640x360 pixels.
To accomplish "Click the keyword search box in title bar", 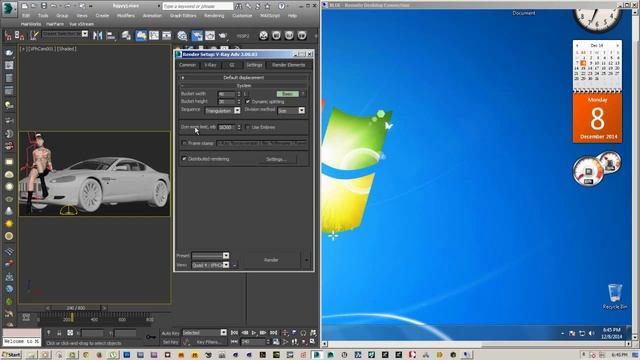I will coord(198,6).
